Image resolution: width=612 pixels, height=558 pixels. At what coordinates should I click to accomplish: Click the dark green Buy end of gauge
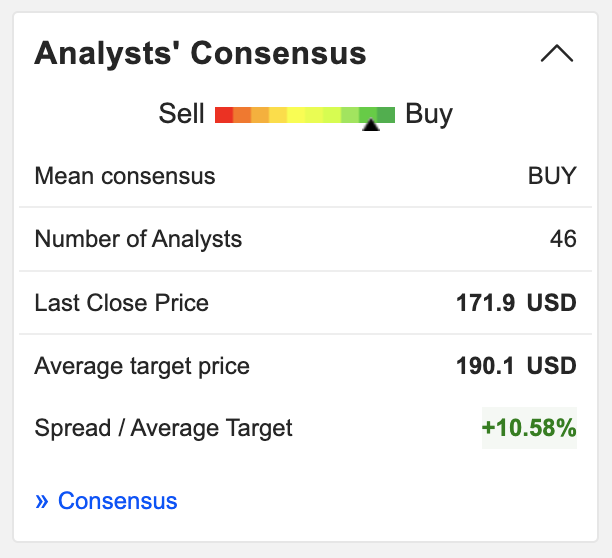pos(386,115)
